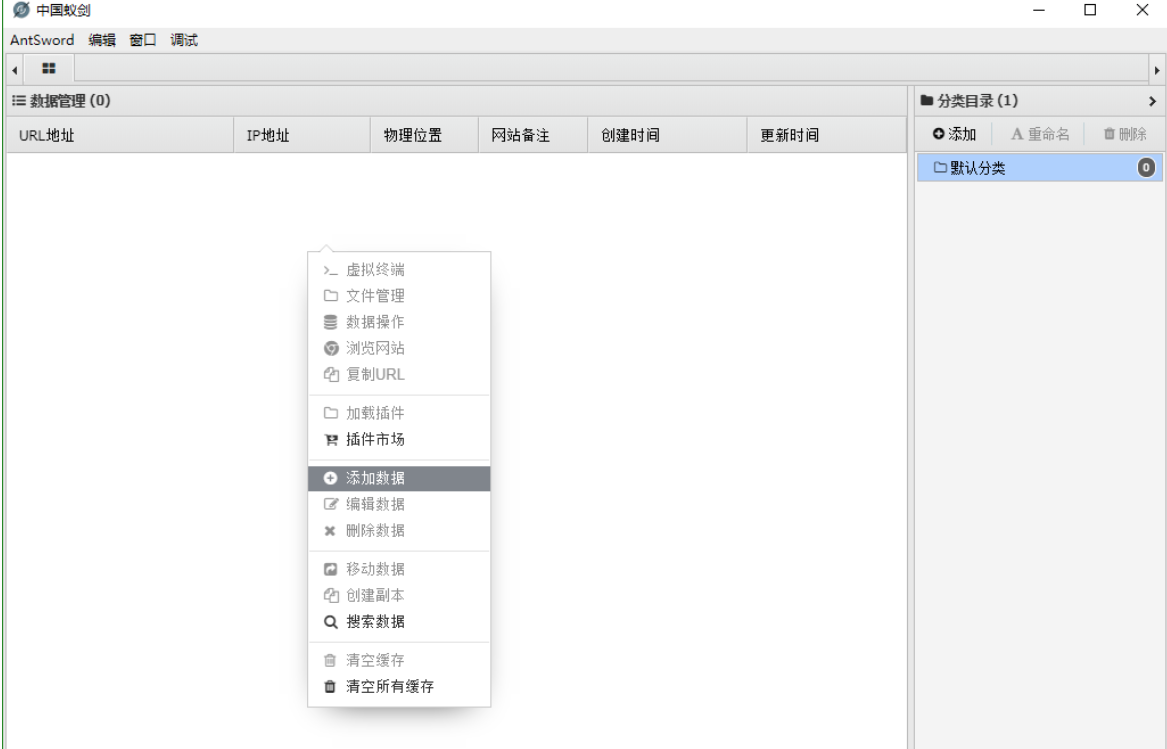Image resolution: width=1167 pixels, height=749 pixels.
Task: Click the 重命名 category button
Action: 1040,134
